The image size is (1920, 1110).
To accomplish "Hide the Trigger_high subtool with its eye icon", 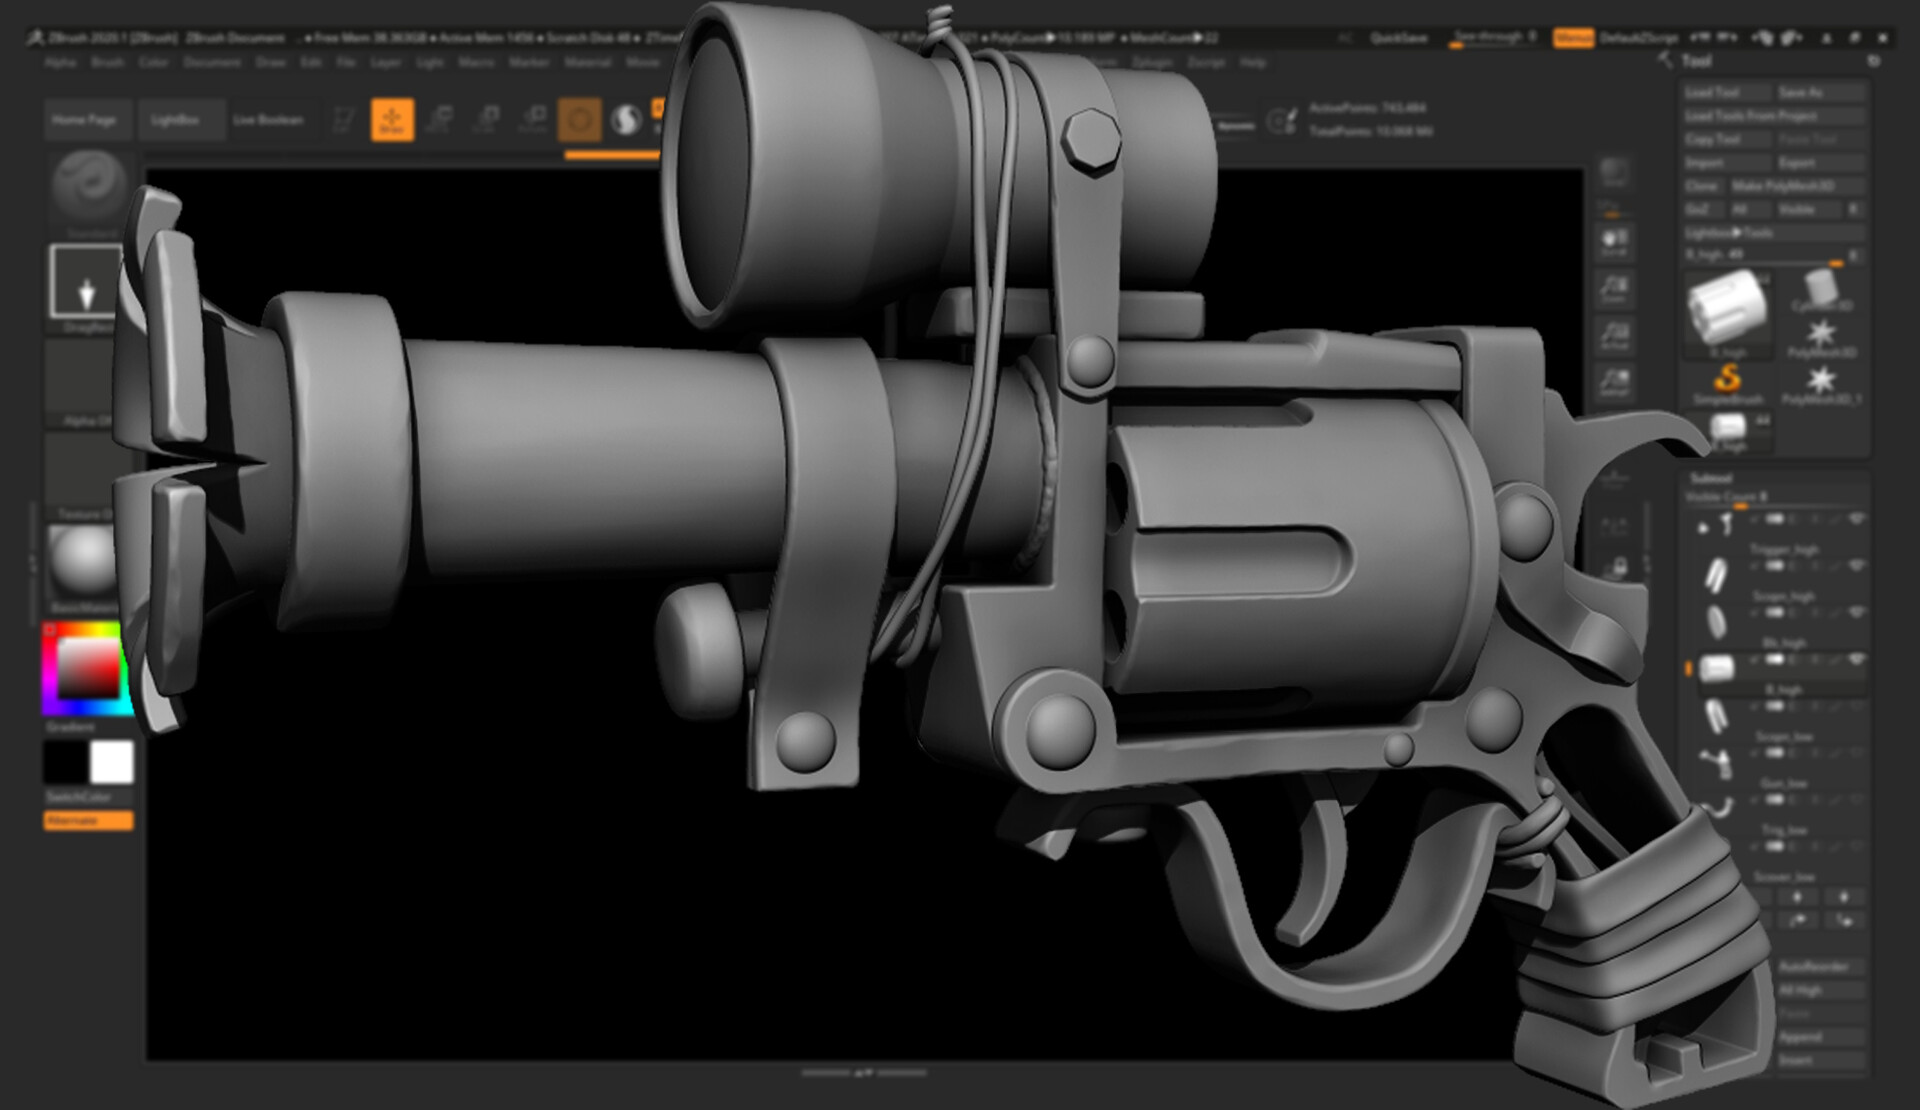I will coord(1855,519).
